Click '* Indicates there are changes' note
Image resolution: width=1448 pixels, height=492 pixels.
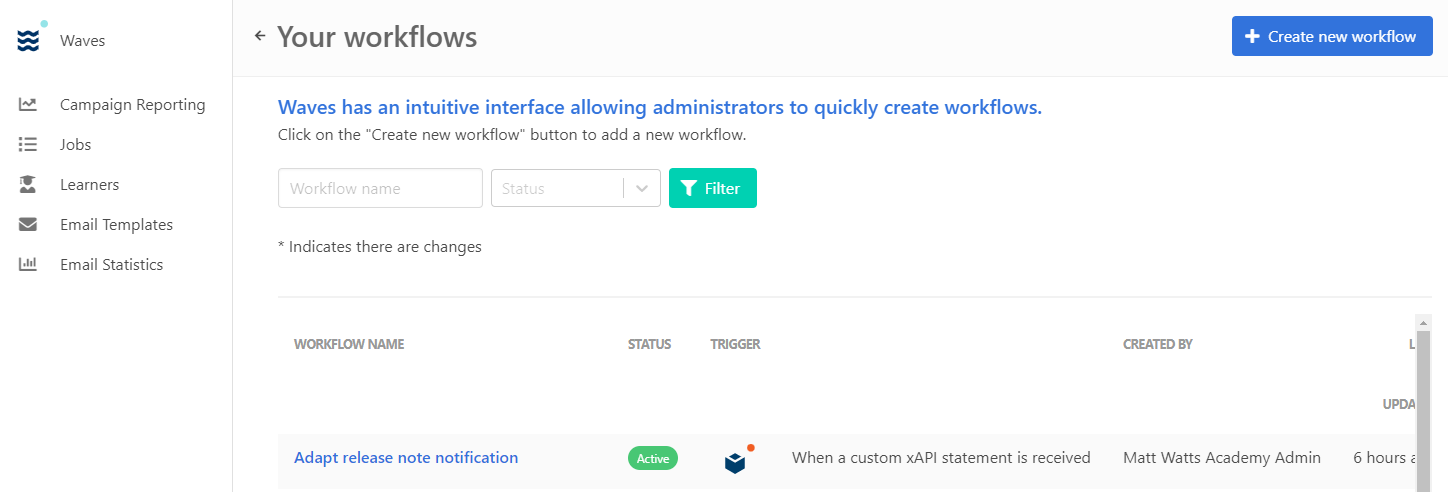coord(380,247)
